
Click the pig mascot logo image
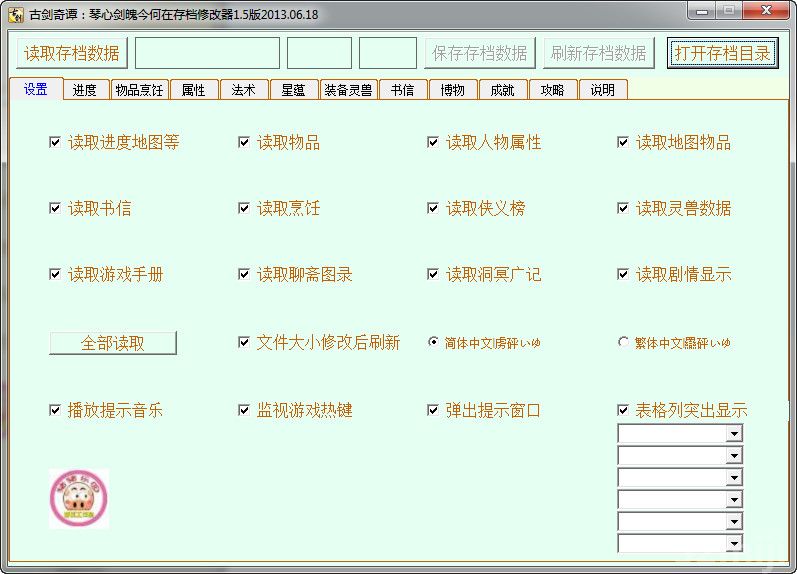(x=78, y=498)
